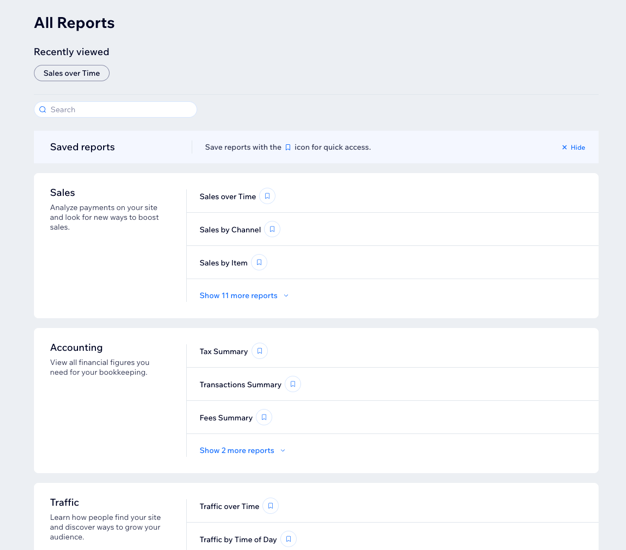The image size is (626, 550).
Task: Bookmark the Traffic over Time report
Action: [x=270, y=507]
